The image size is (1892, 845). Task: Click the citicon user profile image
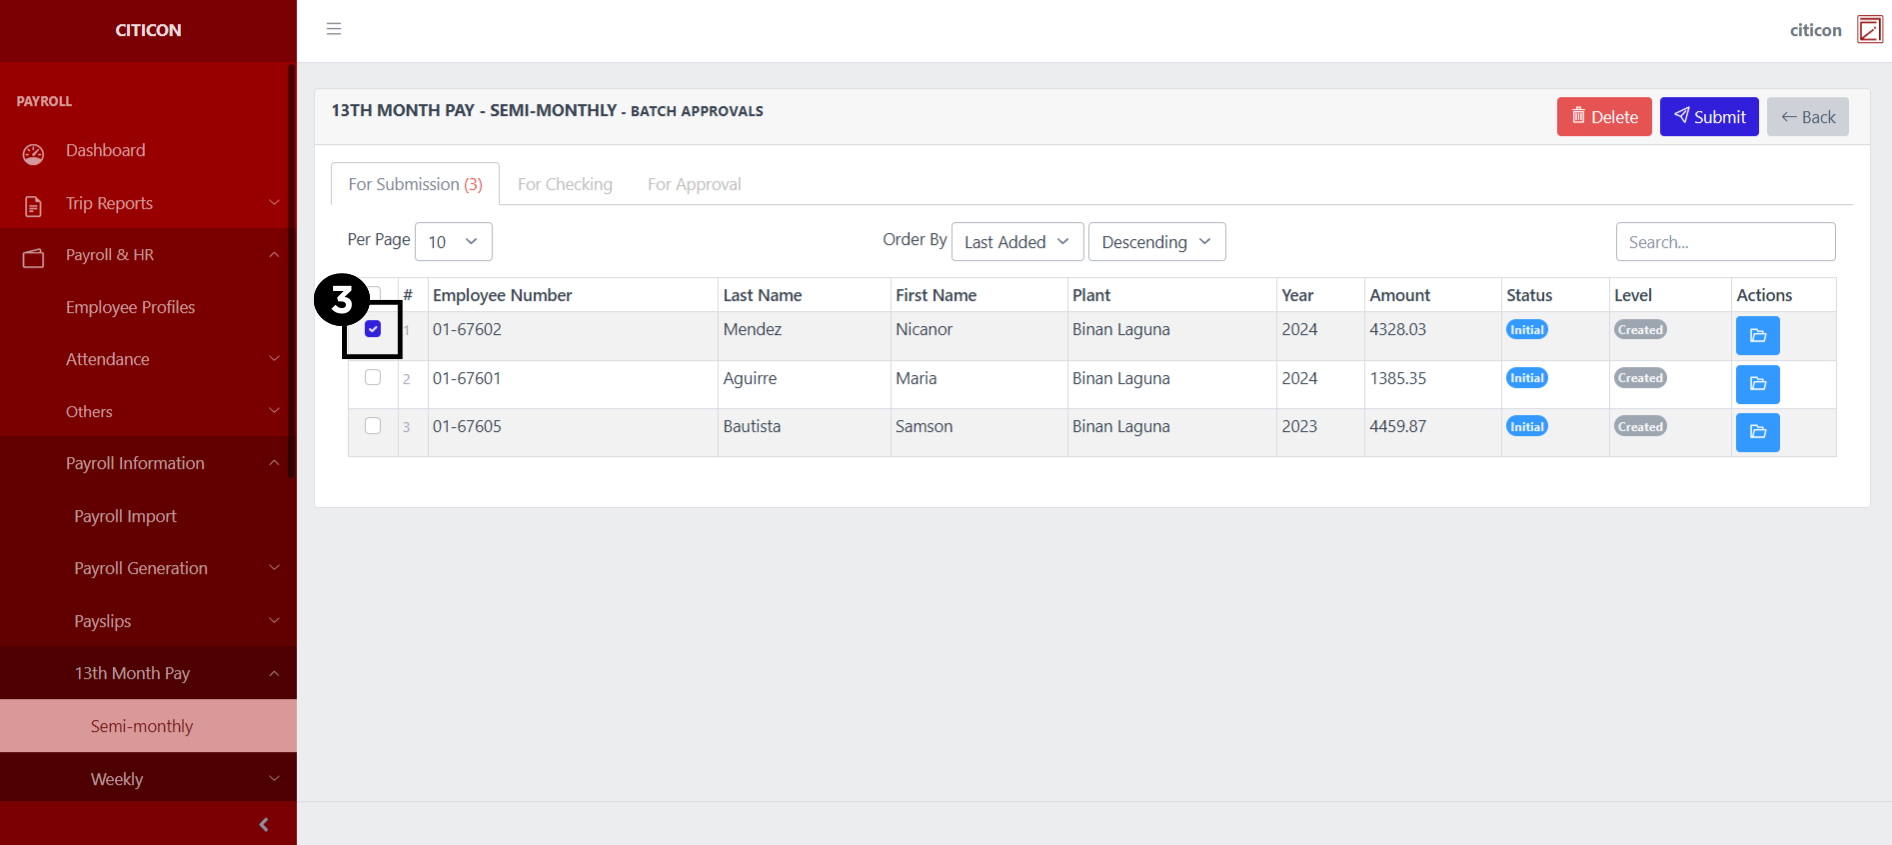[x=1869, y=30]
